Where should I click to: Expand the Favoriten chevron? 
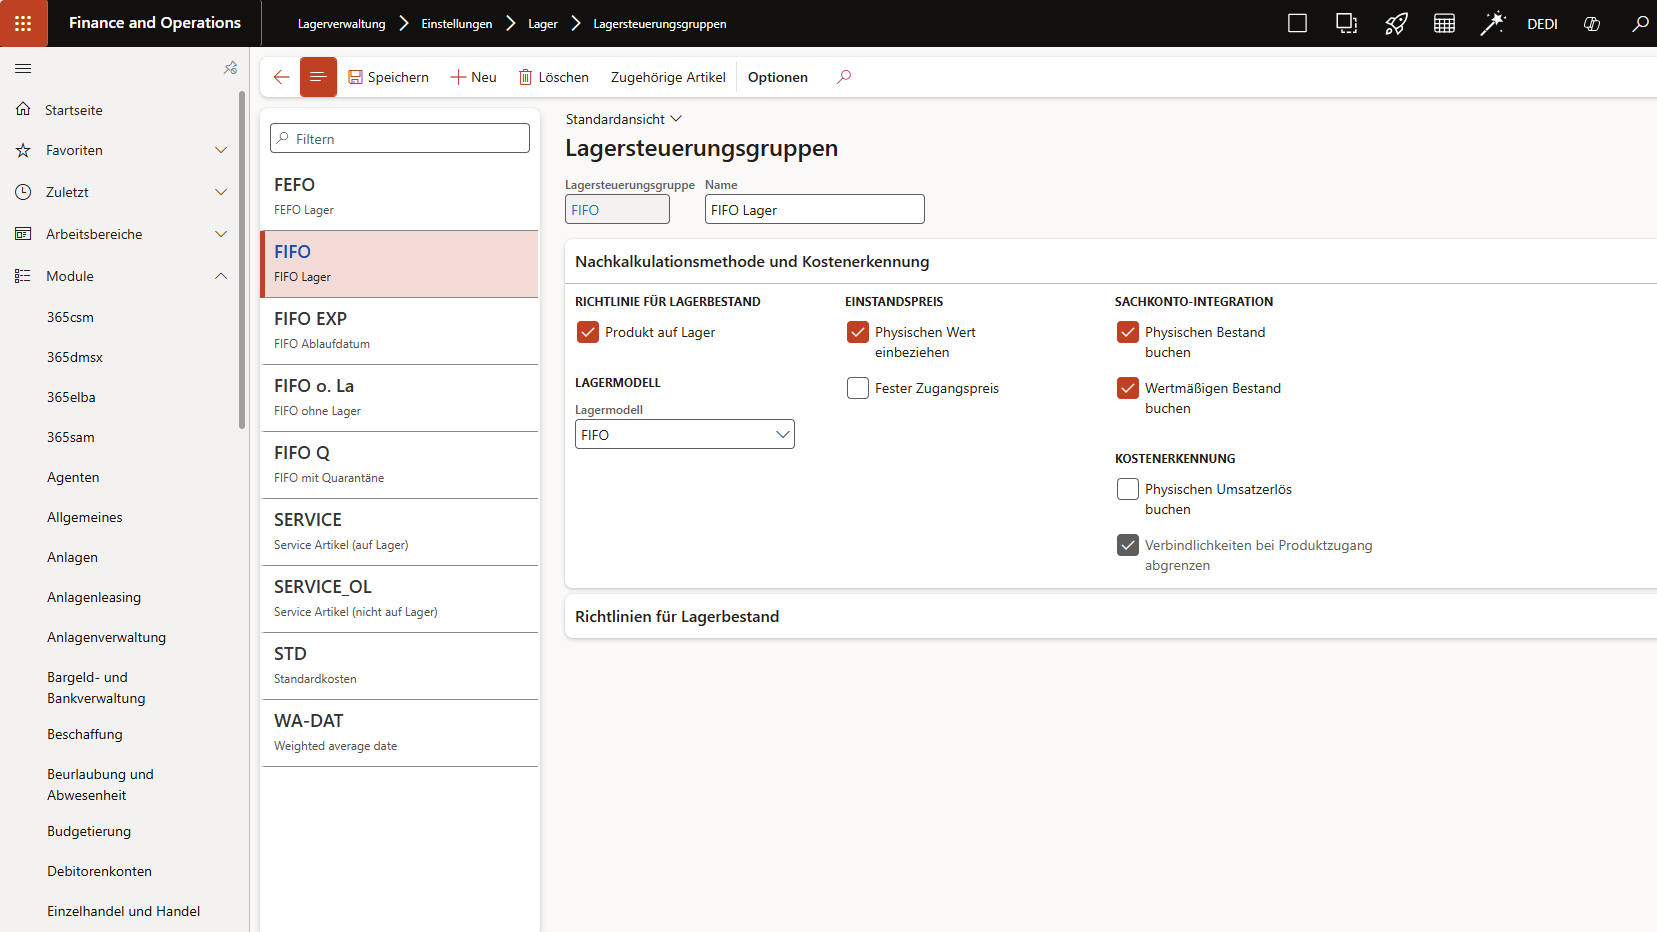221,150
